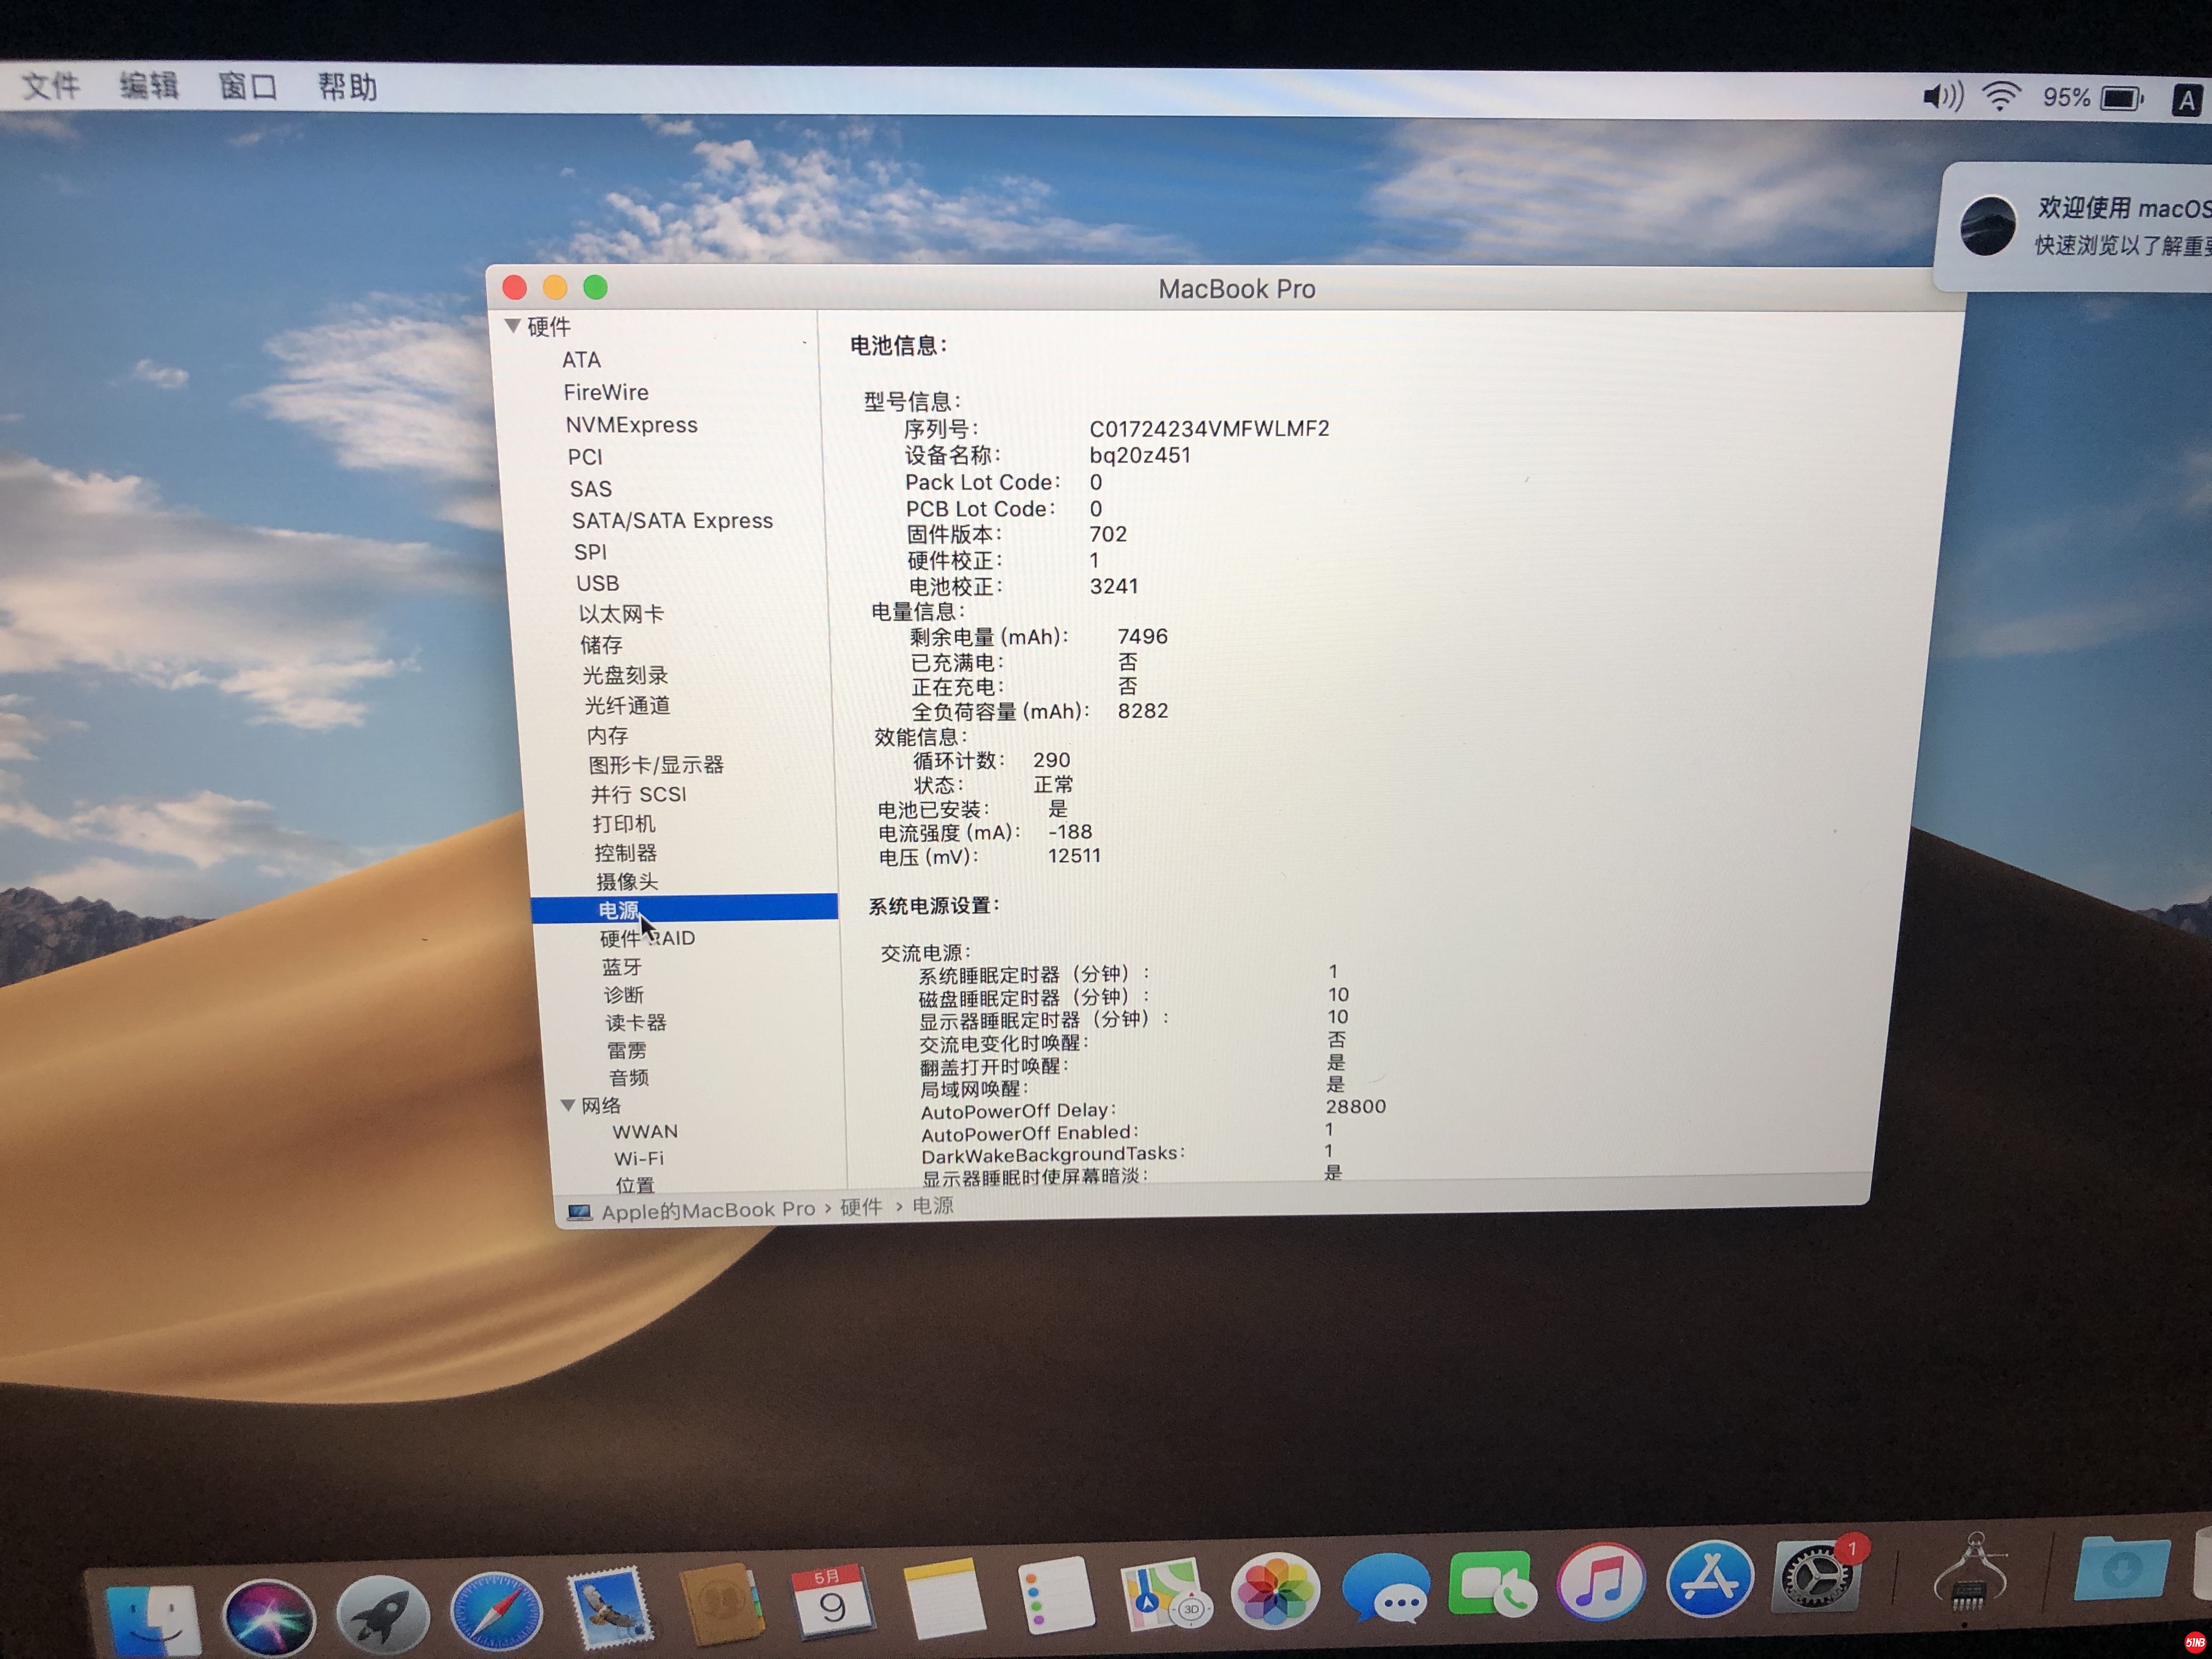Open Messages app from dock
This screenshot has height=1659, width=2212.
[x=1385, y=1587]
